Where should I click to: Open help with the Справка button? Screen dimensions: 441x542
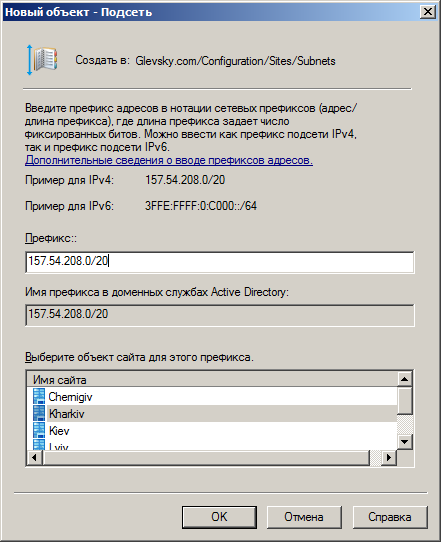pyautogui.click(x=390, y=517)
